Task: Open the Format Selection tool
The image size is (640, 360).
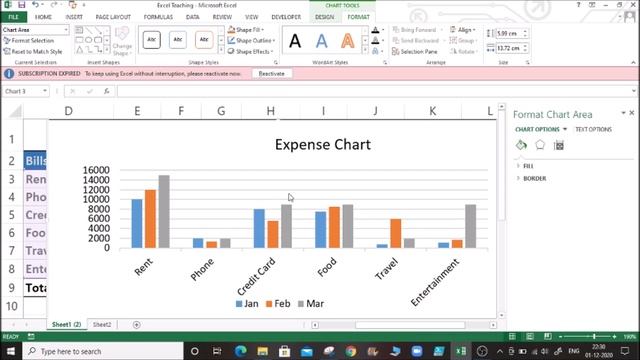Action: click(x=29, y=41)
